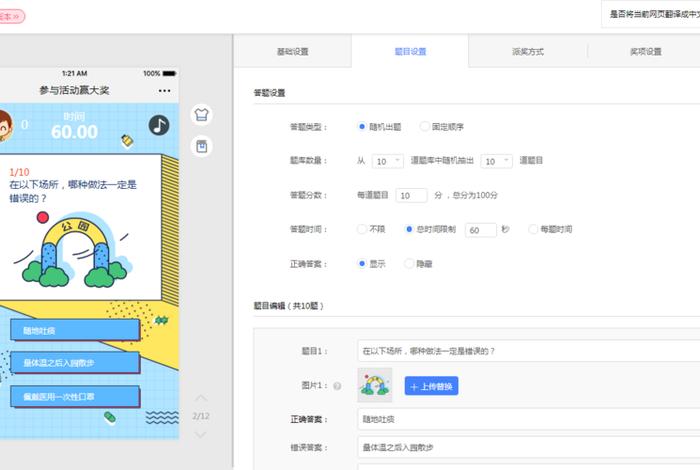
Task: Go to the previous preview page with the up chevron
Action: tap(201, 397)
